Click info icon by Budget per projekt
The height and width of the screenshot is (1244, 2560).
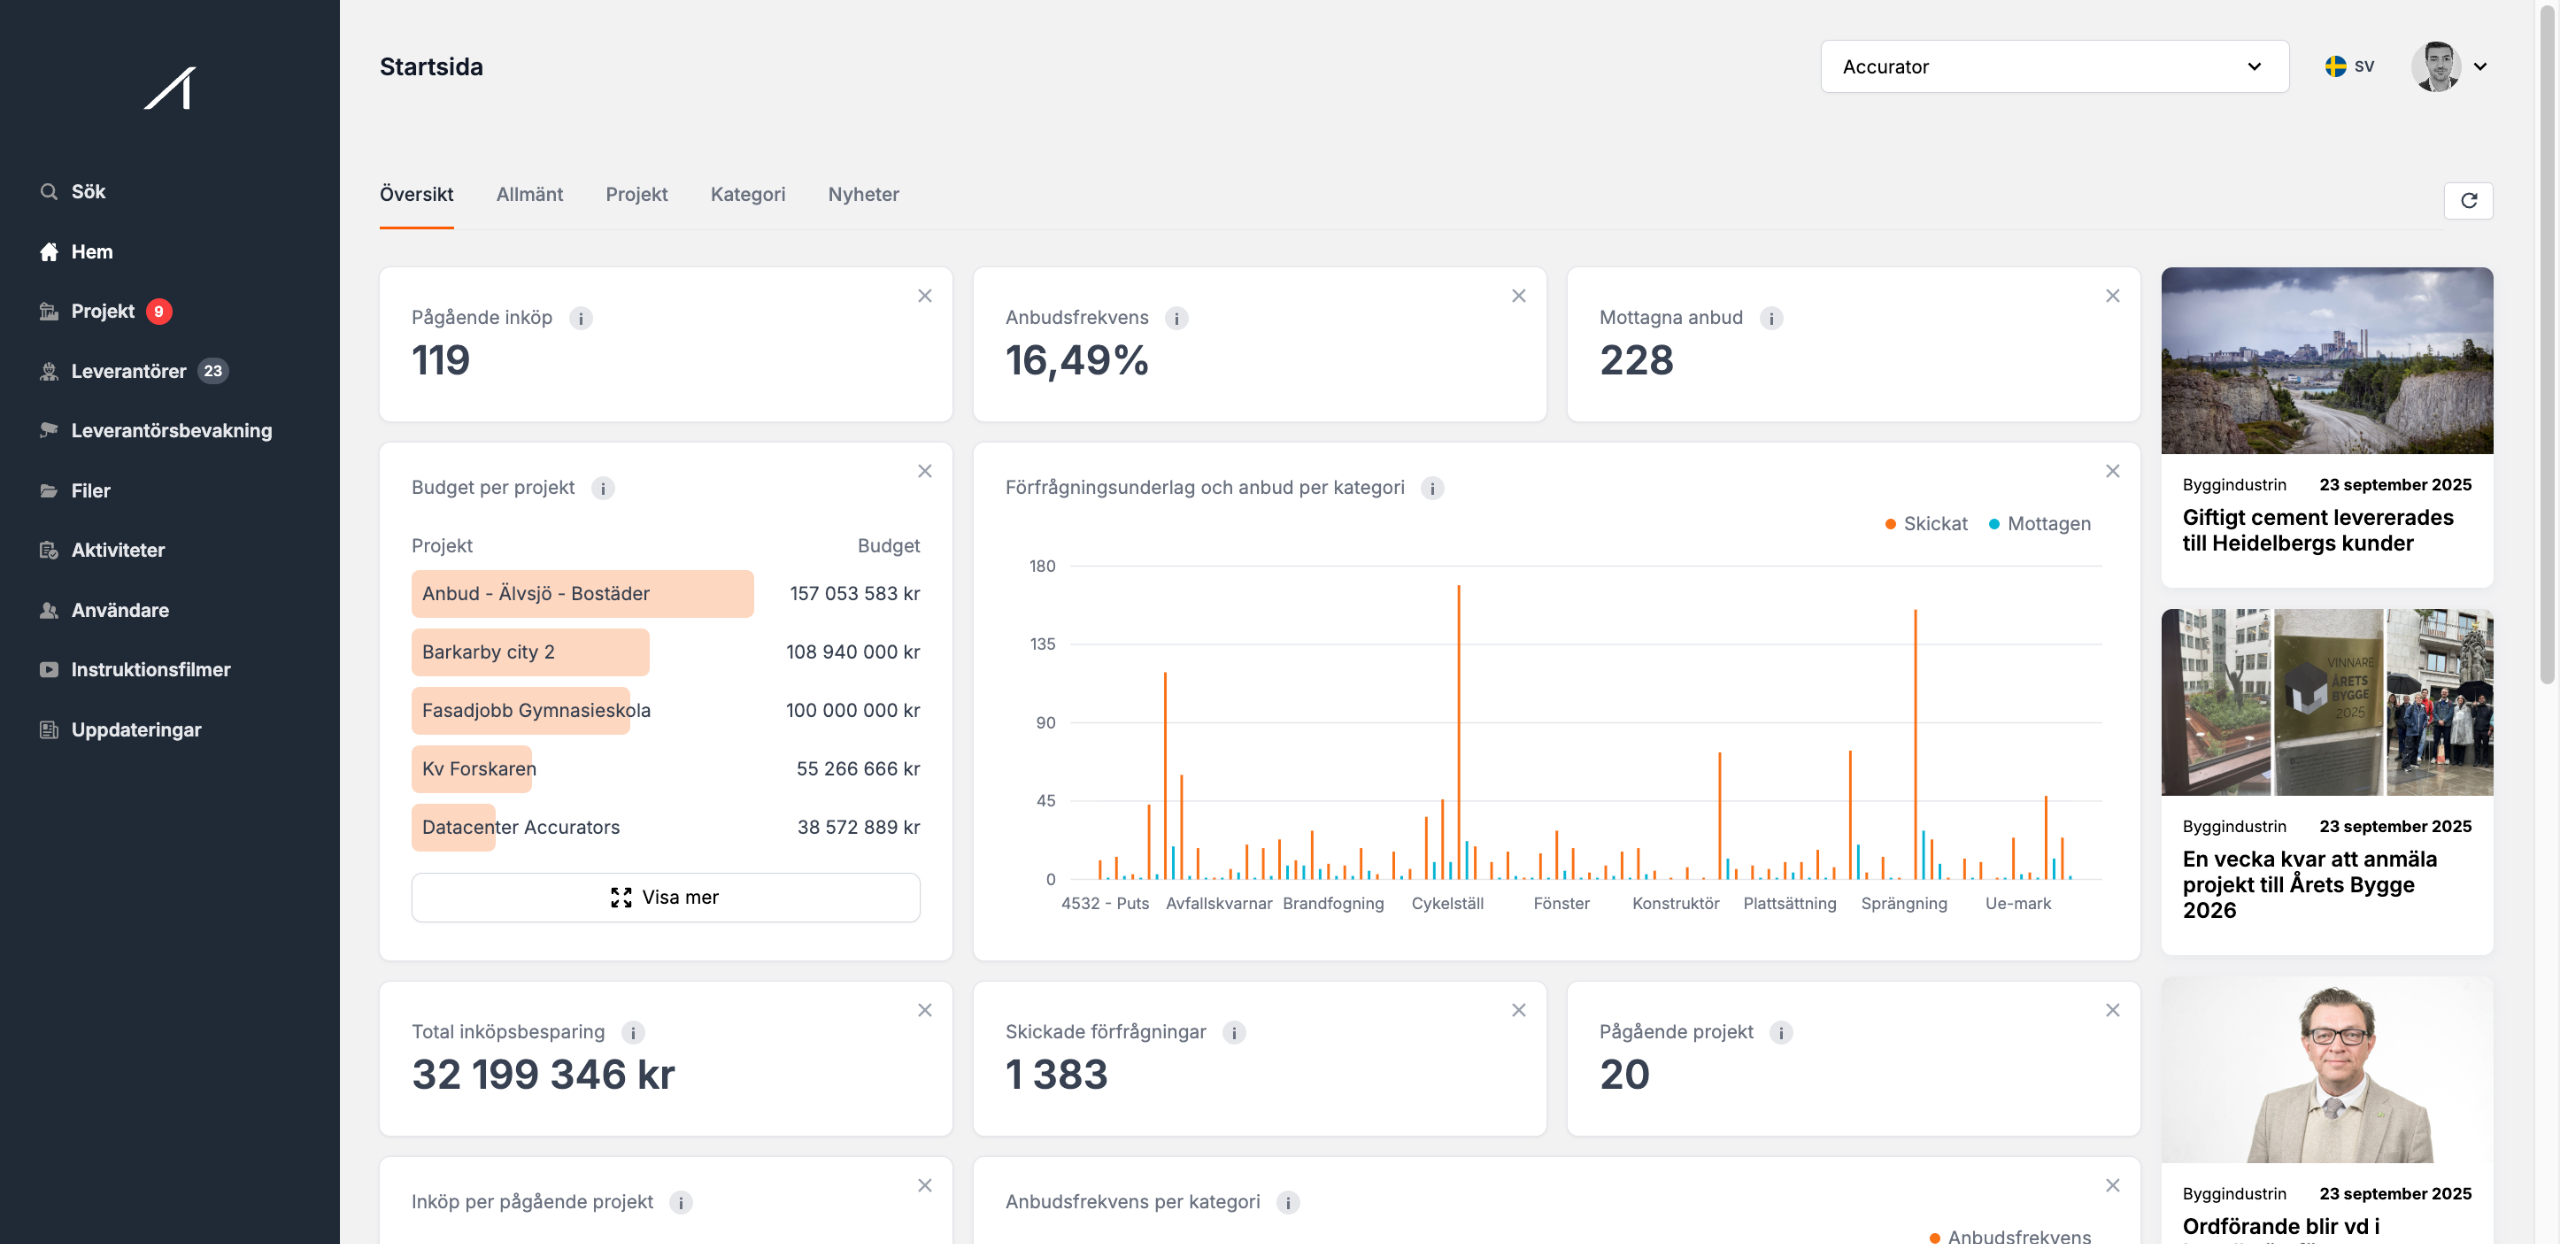[602, 488]
